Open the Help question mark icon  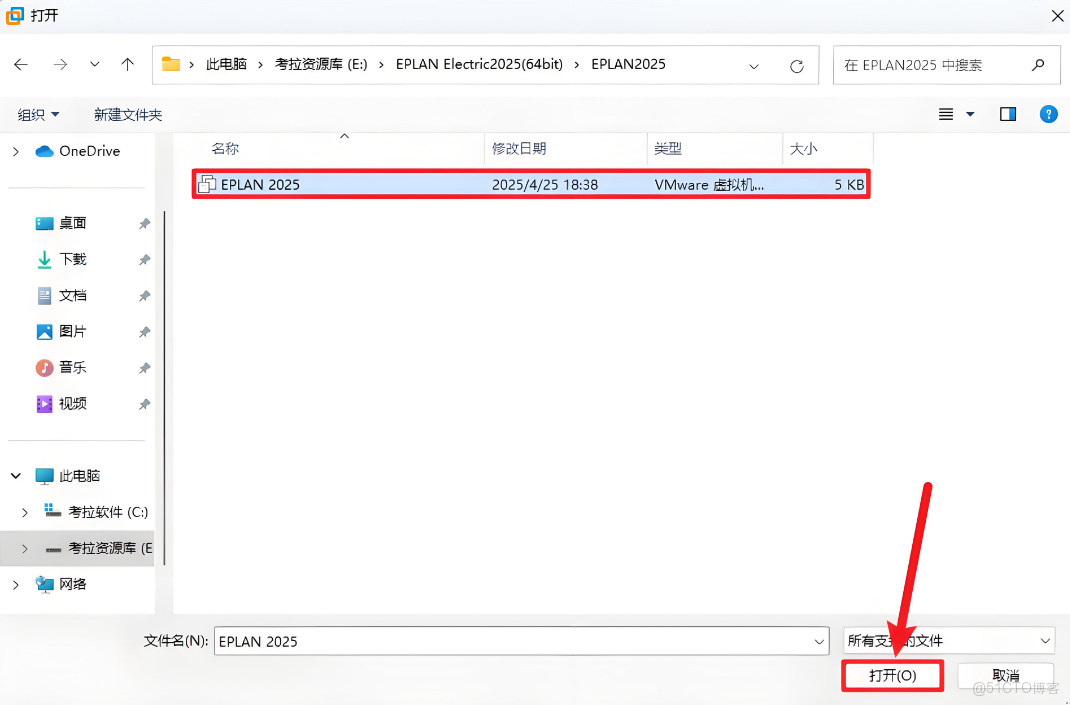(1048, 113)
